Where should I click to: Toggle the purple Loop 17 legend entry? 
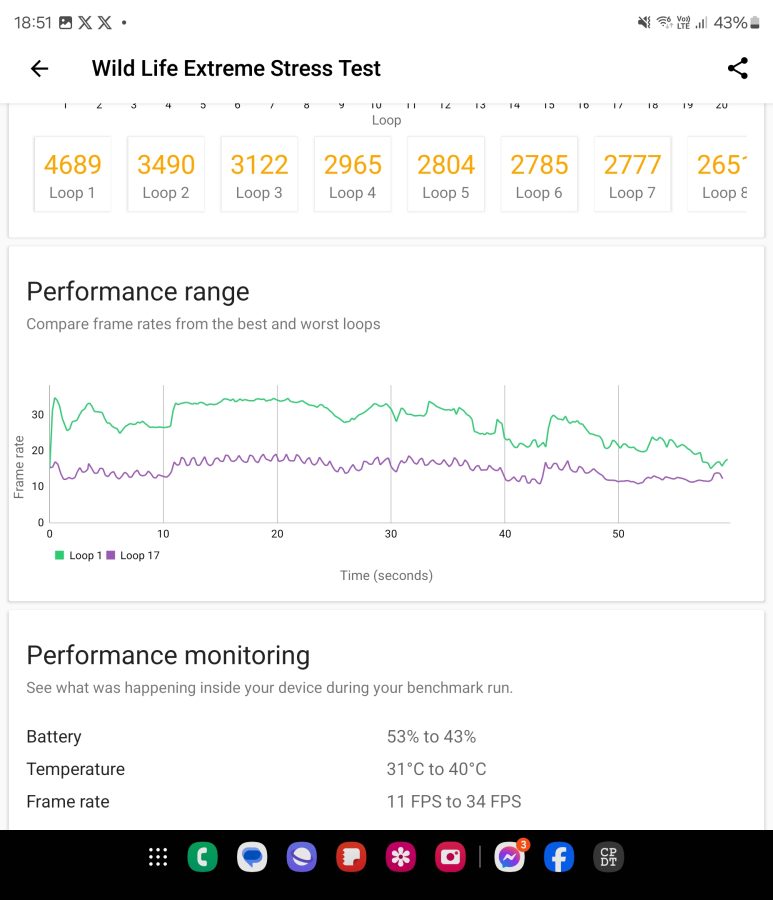(x=132, y=555)
